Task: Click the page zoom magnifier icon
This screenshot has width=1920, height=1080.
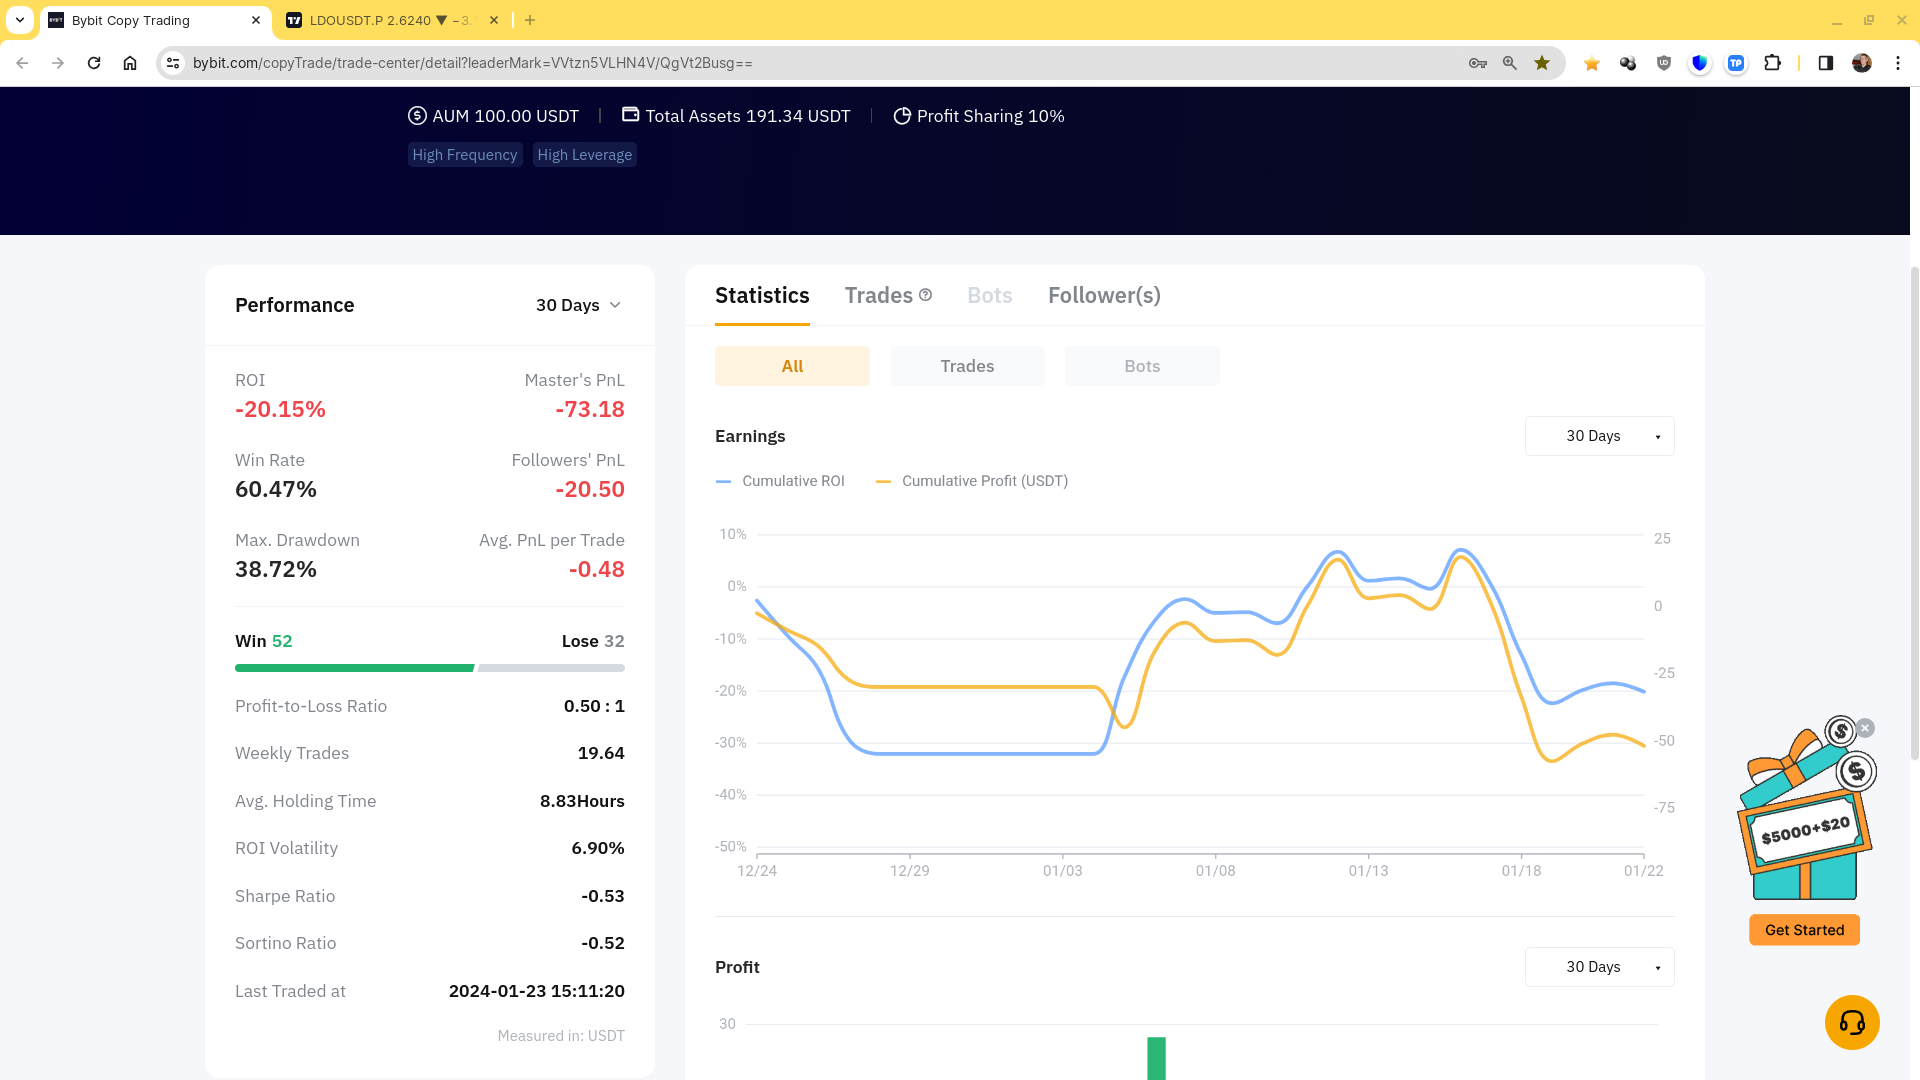Action: (1509, 63)
